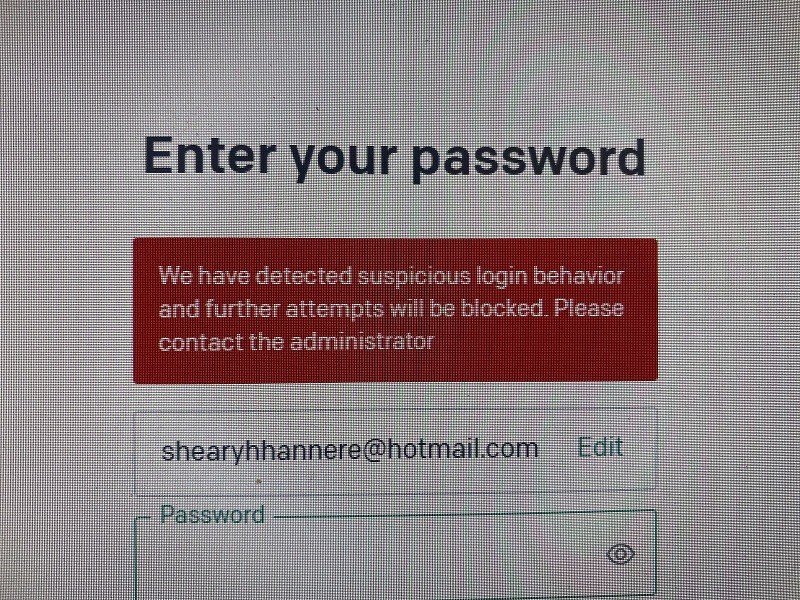Image resolution: width=800 pixels, height=600 pixels.
Task: Focus the Password input field
Action: pos(395,555)
